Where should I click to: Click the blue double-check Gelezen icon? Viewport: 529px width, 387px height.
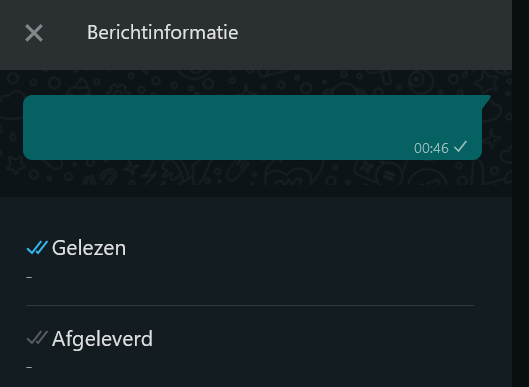click(x=37, y=248)
